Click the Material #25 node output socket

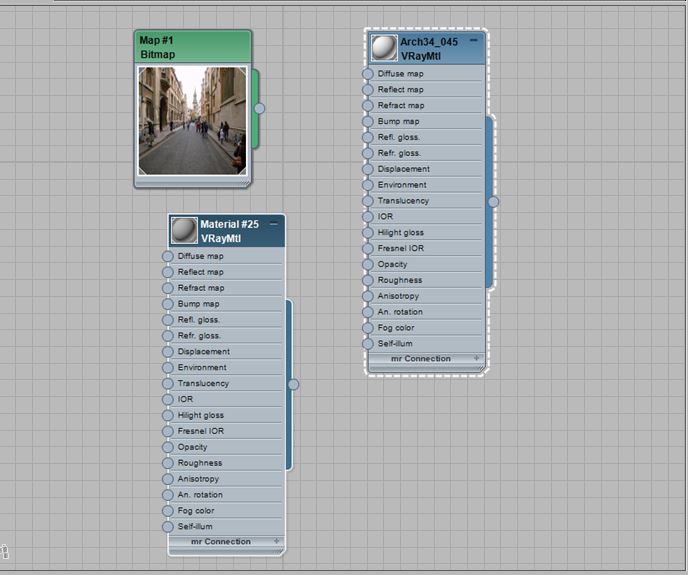point(293,385)
